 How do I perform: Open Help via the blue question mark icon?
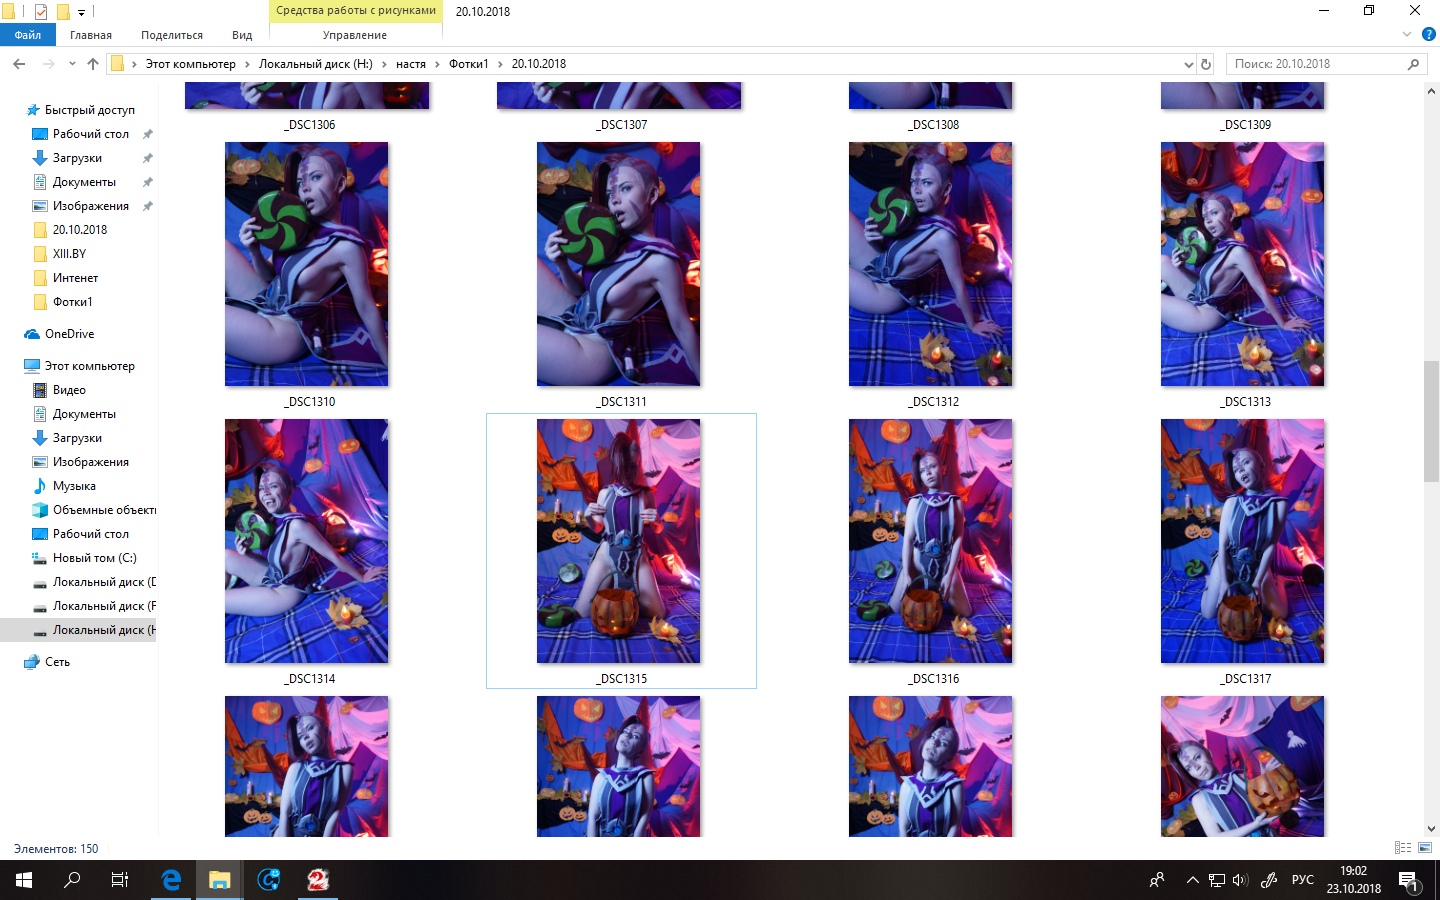click(x=1428, y=35)
